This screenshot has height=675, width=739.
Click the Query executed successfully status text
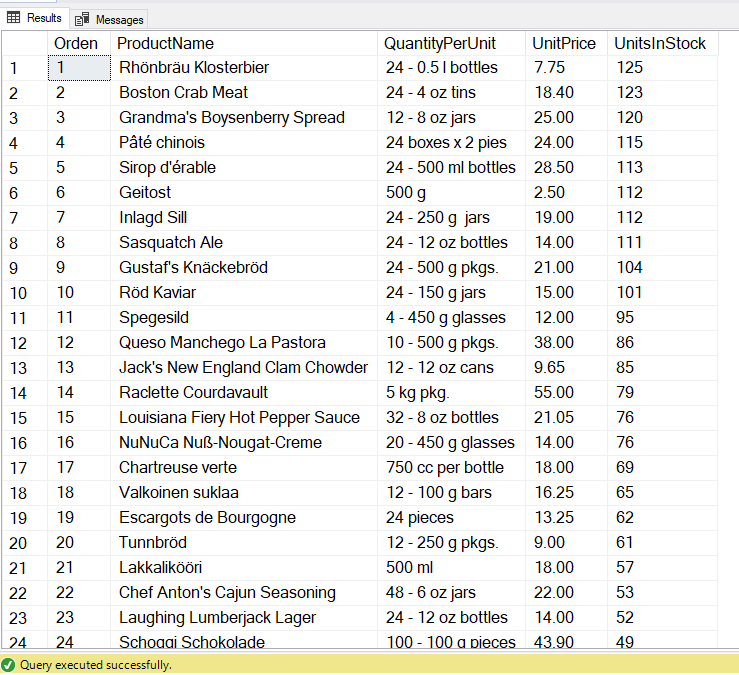[x=96, y=665]
